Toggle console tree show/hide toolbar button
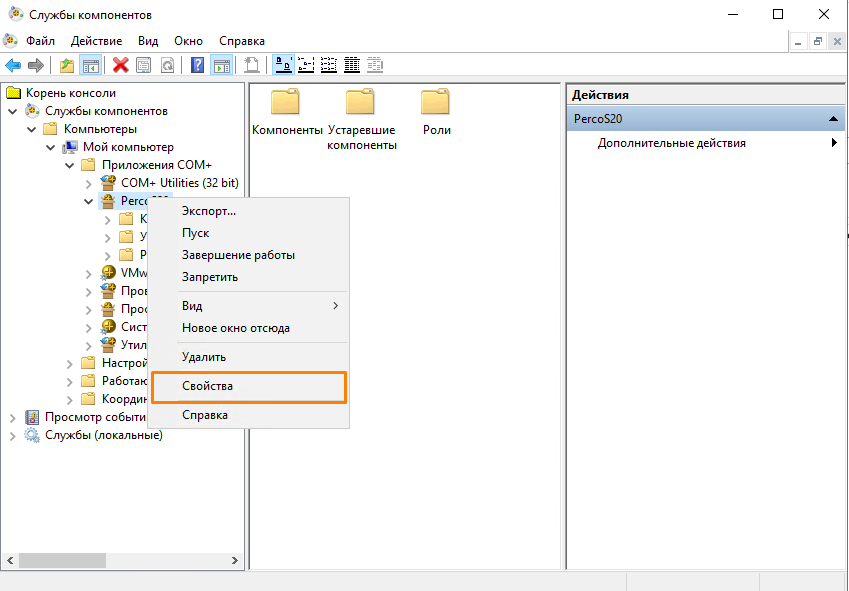This screenshot has width=849, height=591. click(x=91, y=65)
